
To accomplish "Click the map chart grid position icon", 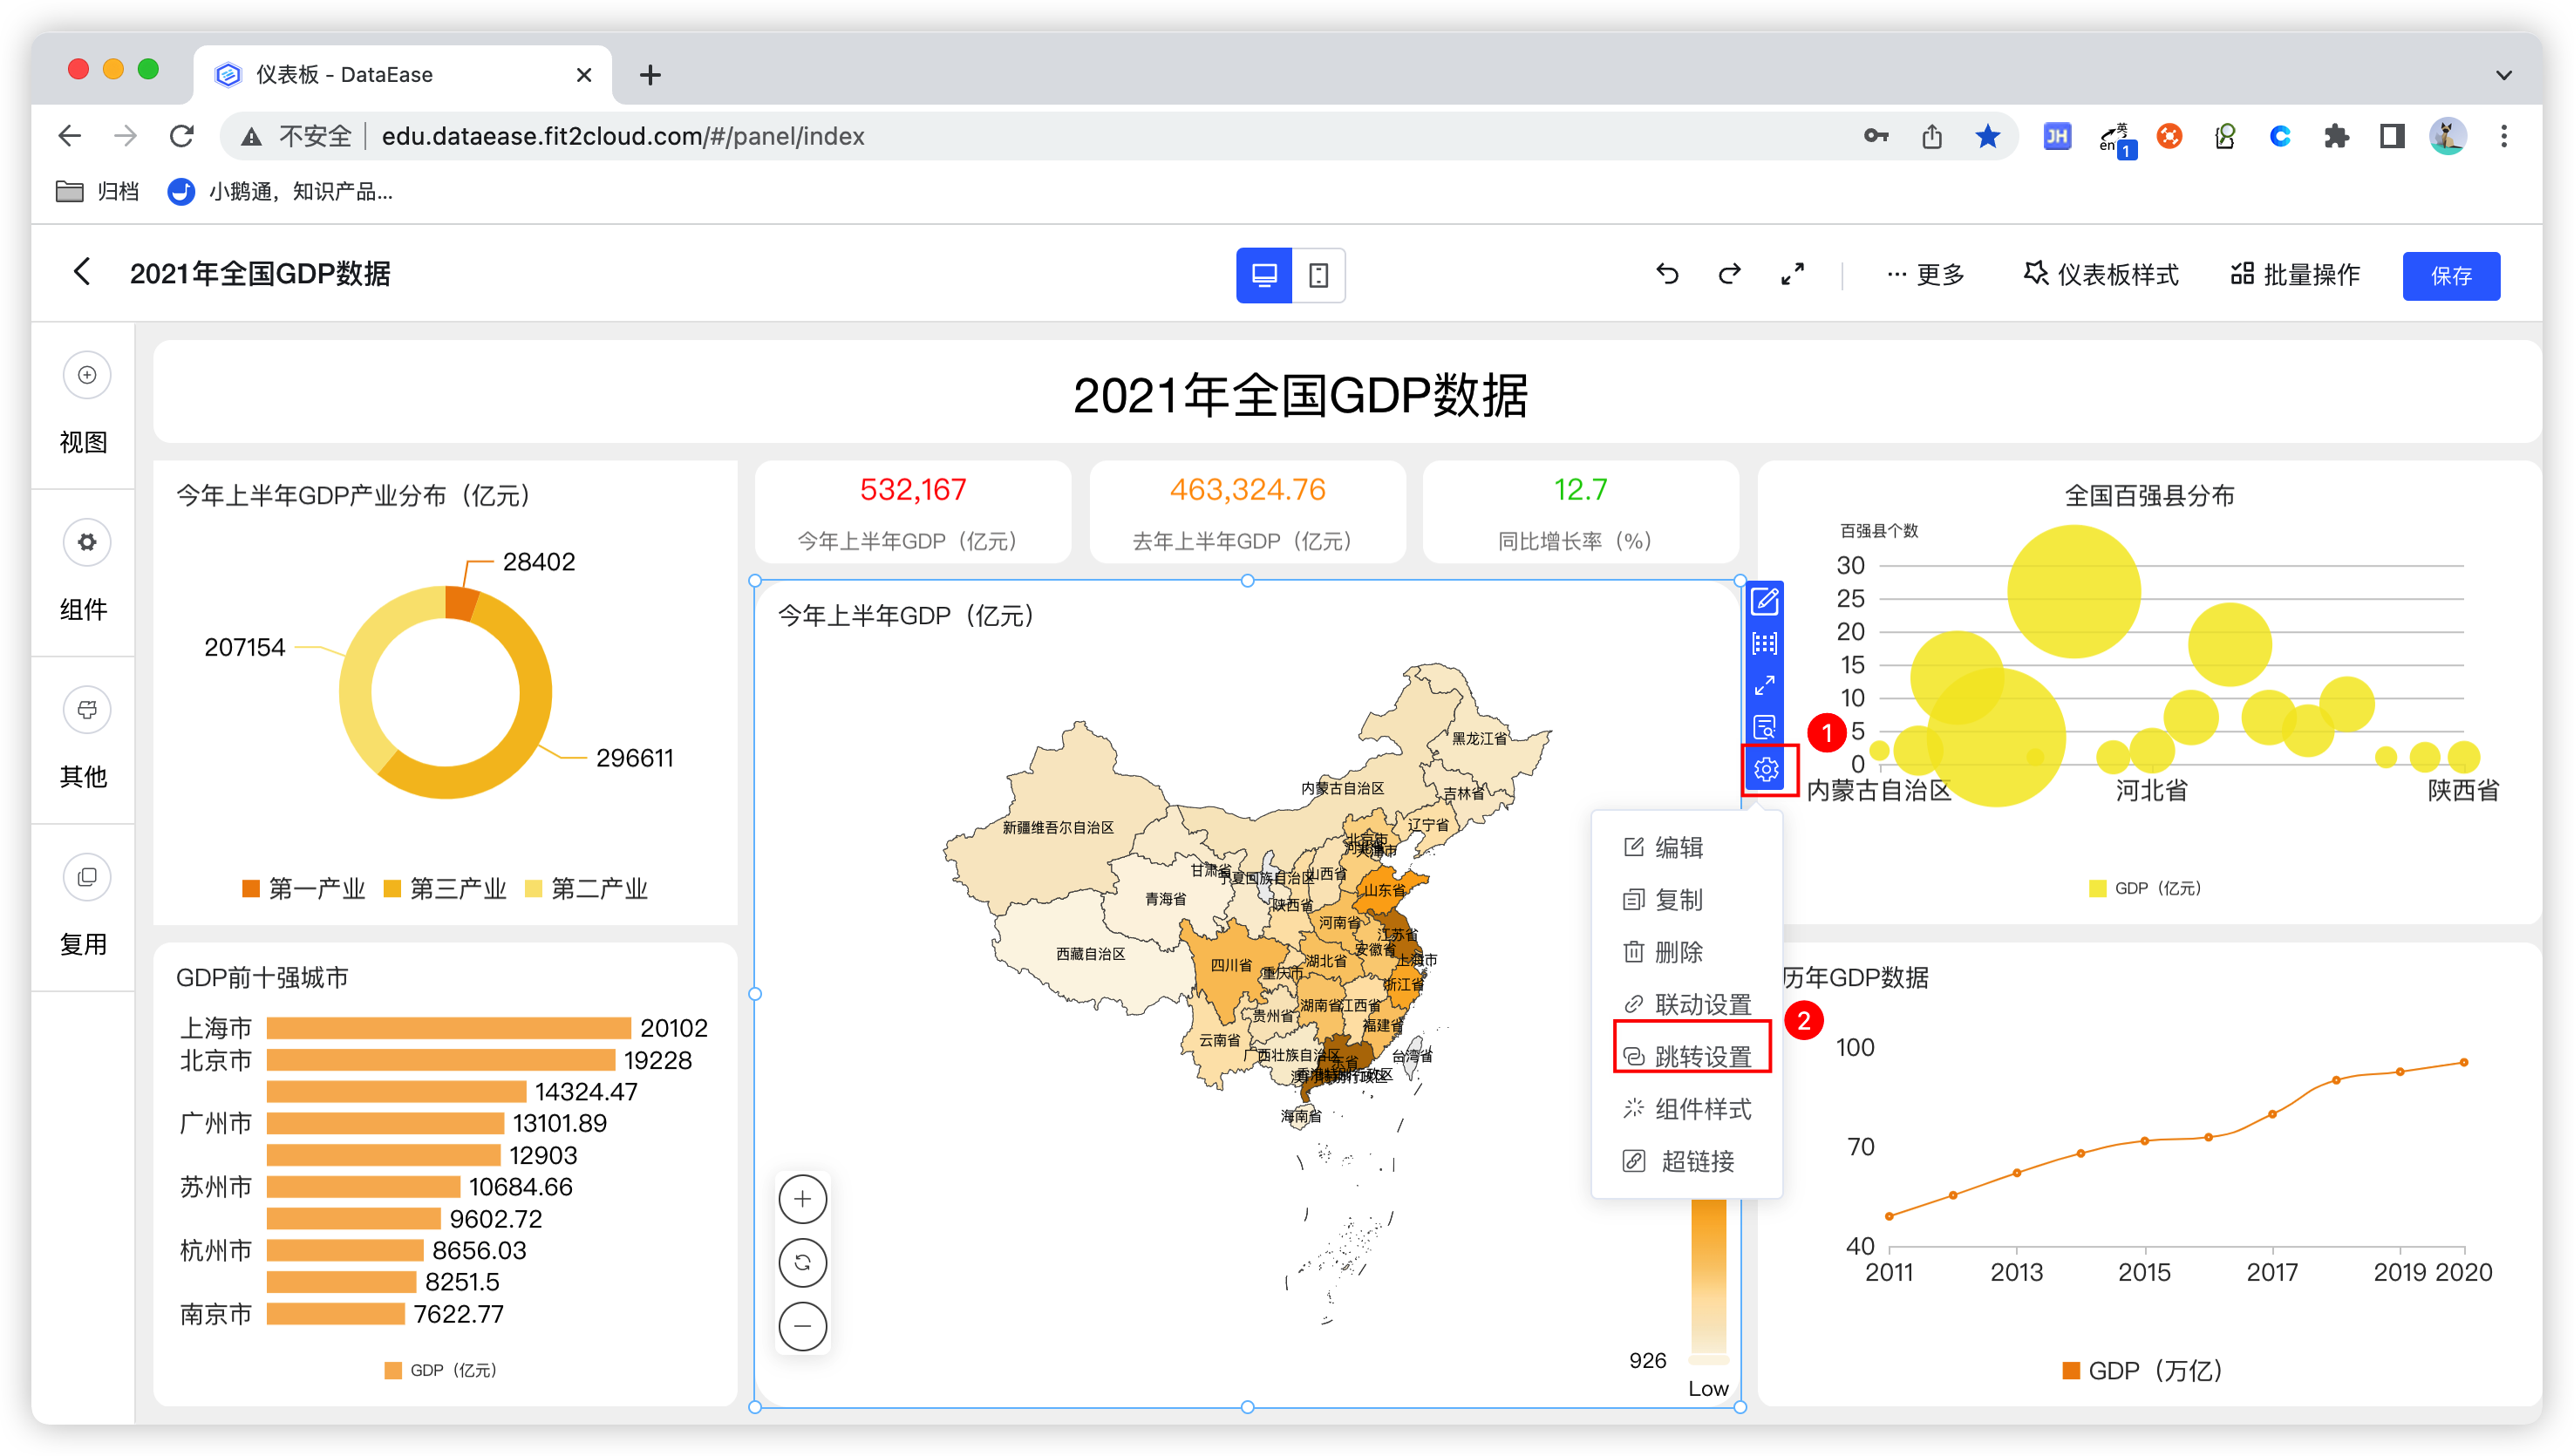I will (1764, 643).
